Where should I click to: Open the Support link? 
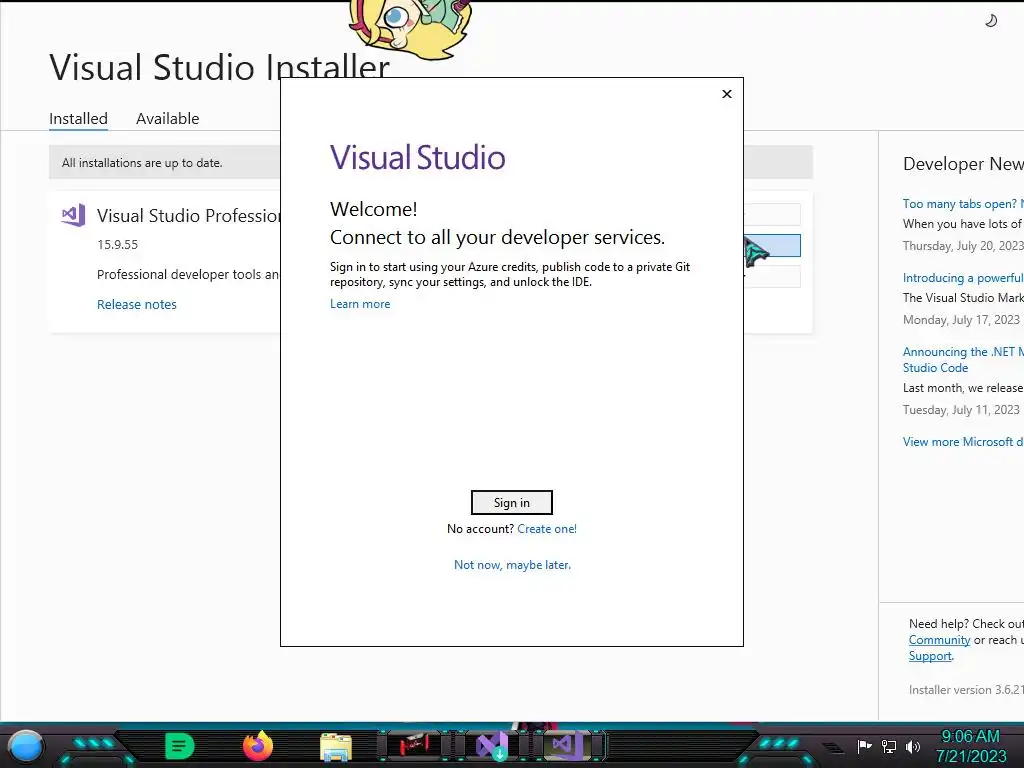coord(930,656)
